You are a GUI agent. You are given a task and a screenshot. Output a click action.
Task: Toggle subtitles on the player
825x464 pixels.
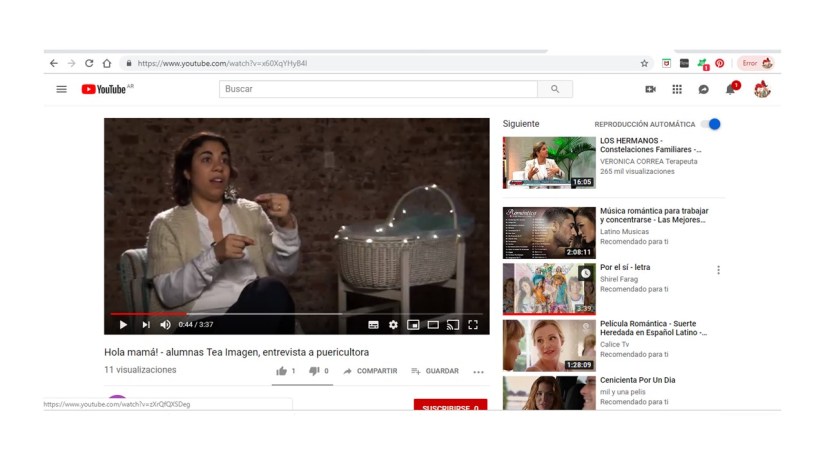pyautogui.click(x=373, y=325)
